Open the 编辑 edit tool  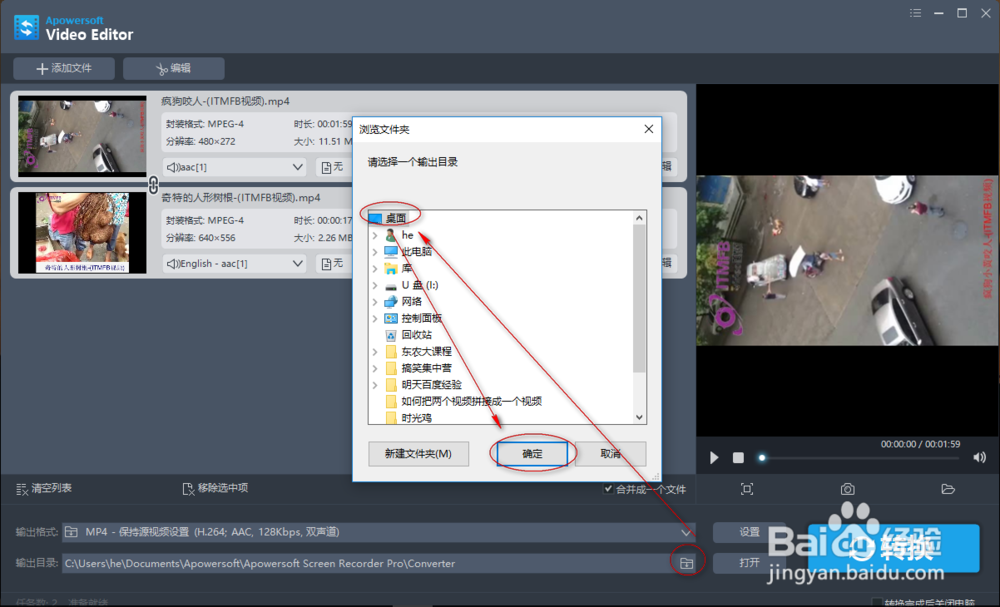tap(173, 68)
